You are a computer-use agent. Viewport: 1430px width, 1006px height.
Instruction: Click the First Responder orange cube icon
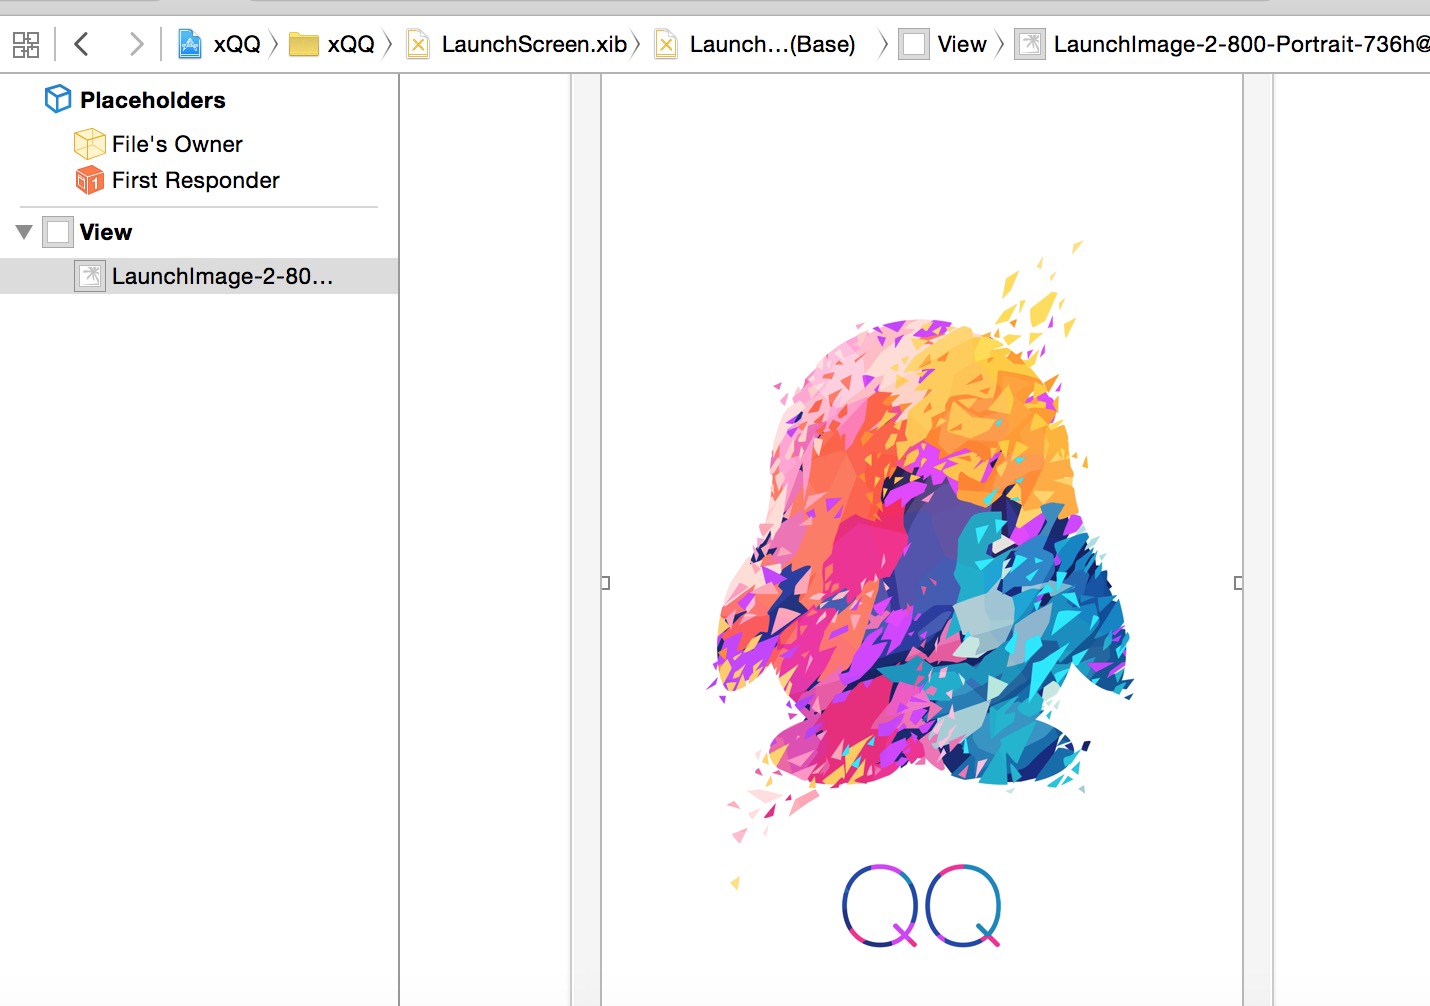[x=90, y=180]
